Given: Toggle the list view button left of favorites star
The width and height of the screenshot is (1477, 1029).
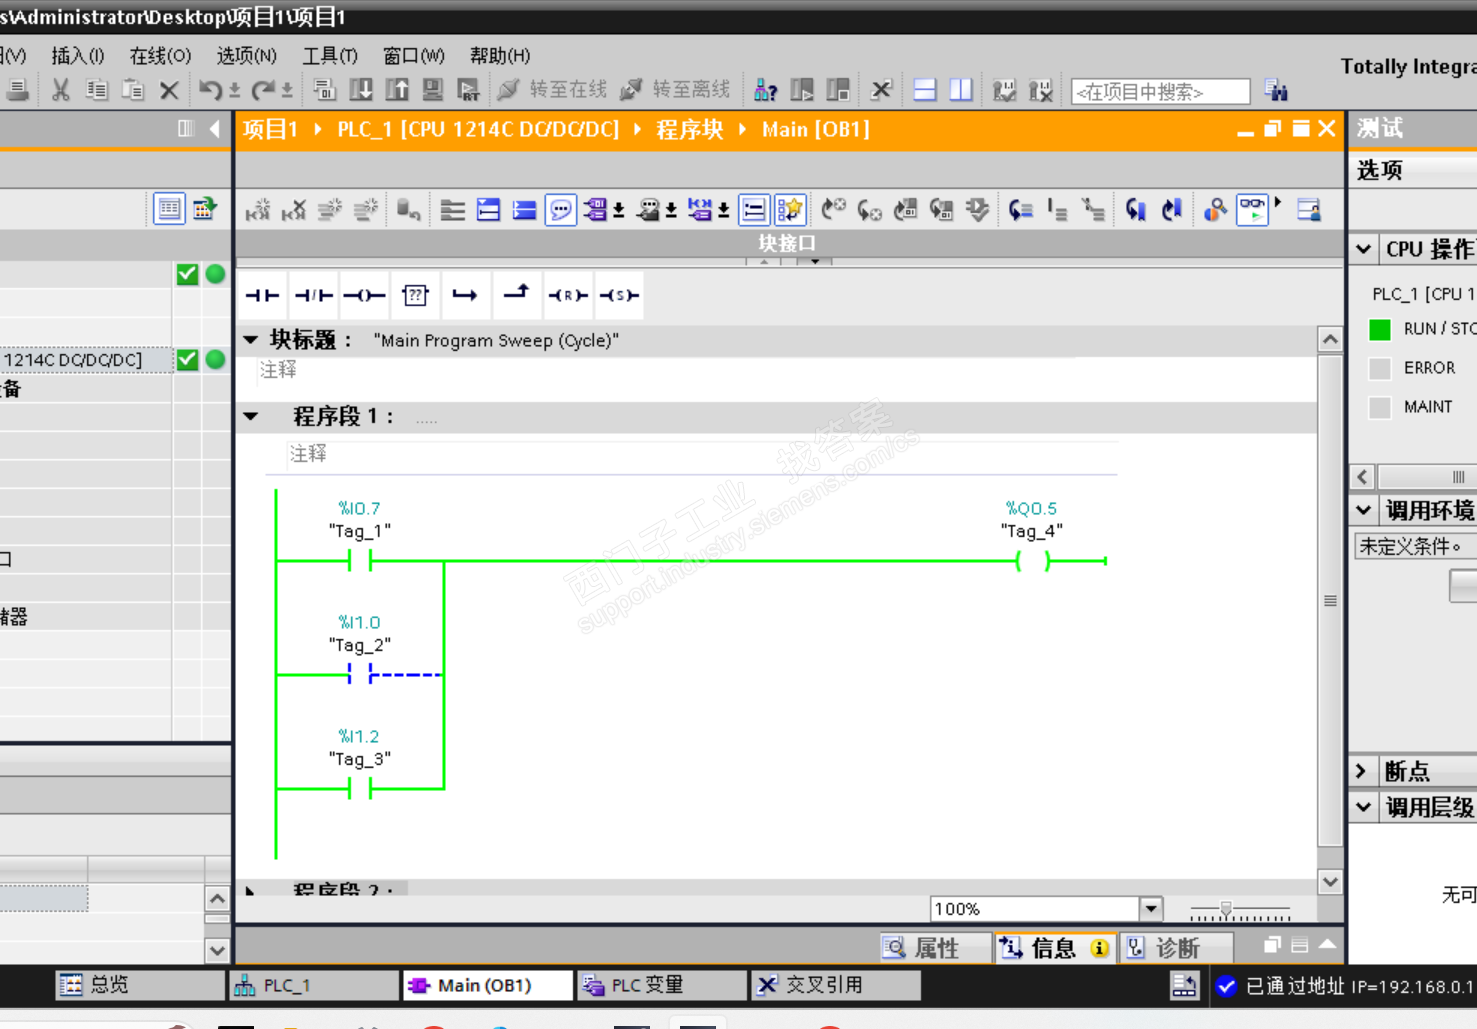Looking at the screenshot, I should coord(754,210).
